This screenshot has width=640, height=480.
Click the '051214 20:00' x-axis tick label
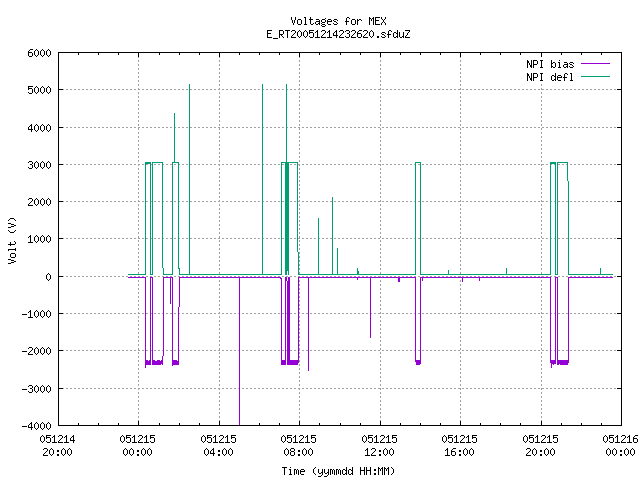58,446
